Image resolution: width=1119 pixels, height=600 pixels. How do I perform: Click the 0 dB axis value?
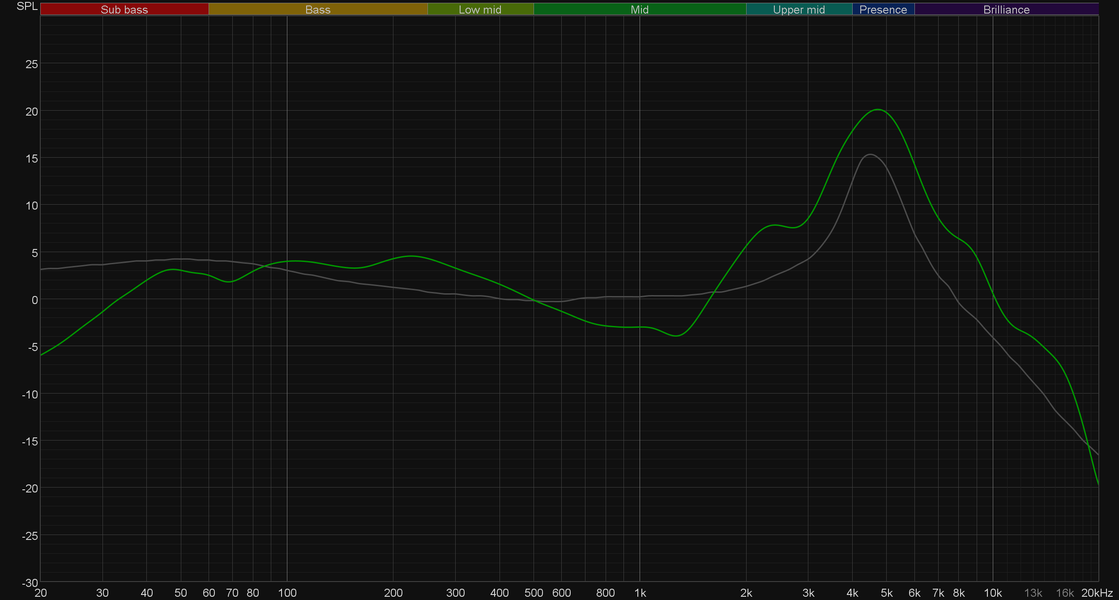(x=34, y=300)
